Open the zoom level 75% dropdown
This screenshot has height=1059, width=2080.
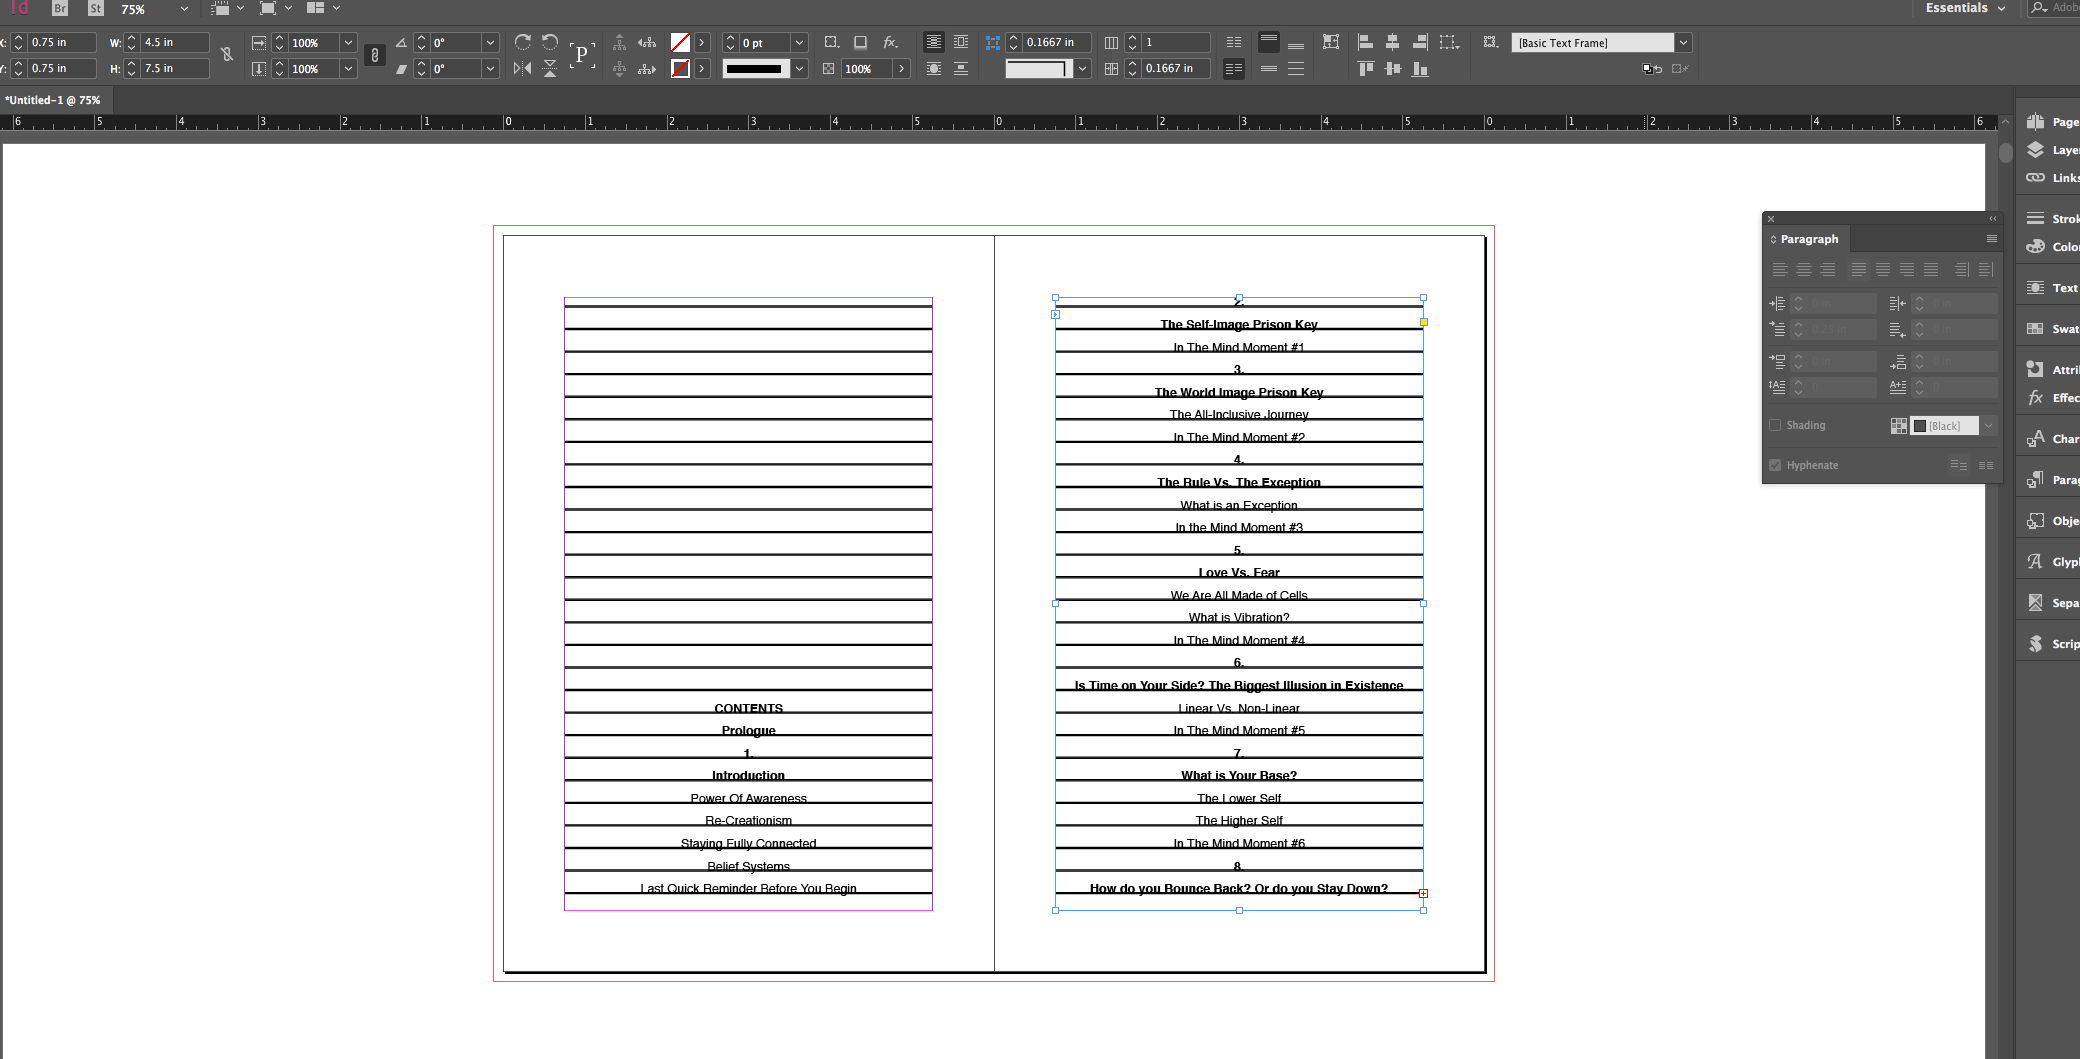tap(184, 9)
